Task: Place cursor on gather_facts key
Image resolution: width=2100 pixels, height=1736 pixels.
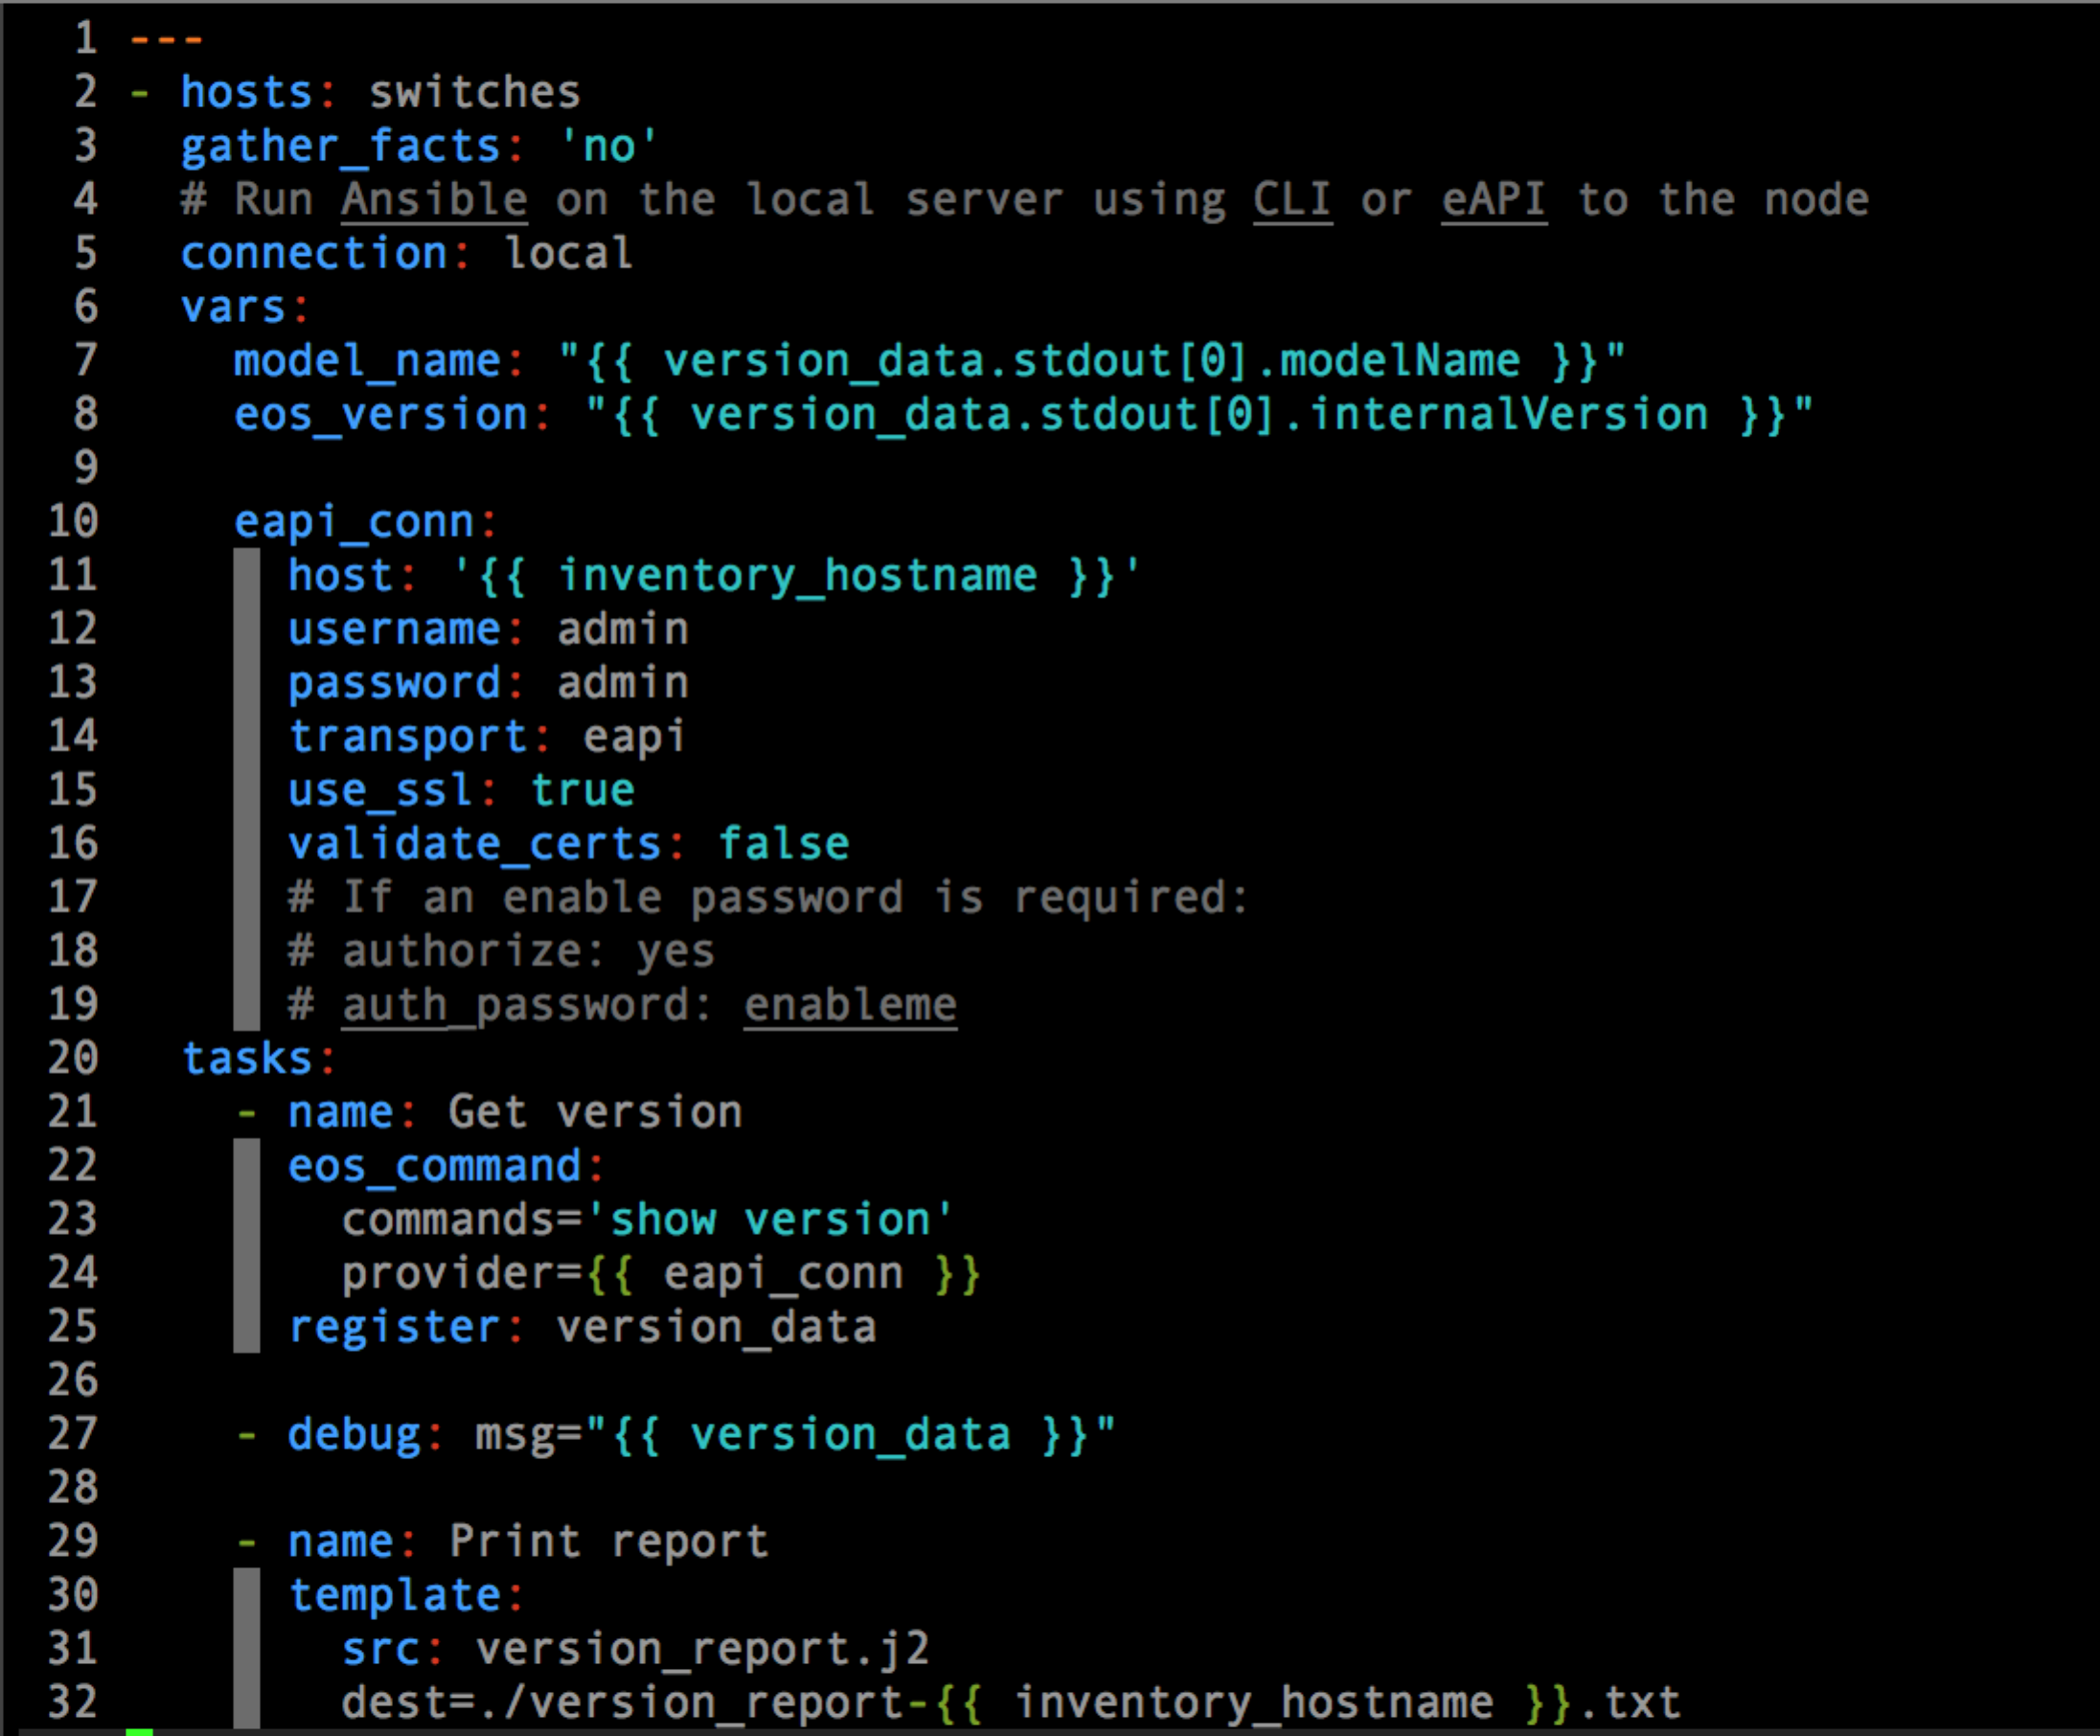Action: point(340,146)
